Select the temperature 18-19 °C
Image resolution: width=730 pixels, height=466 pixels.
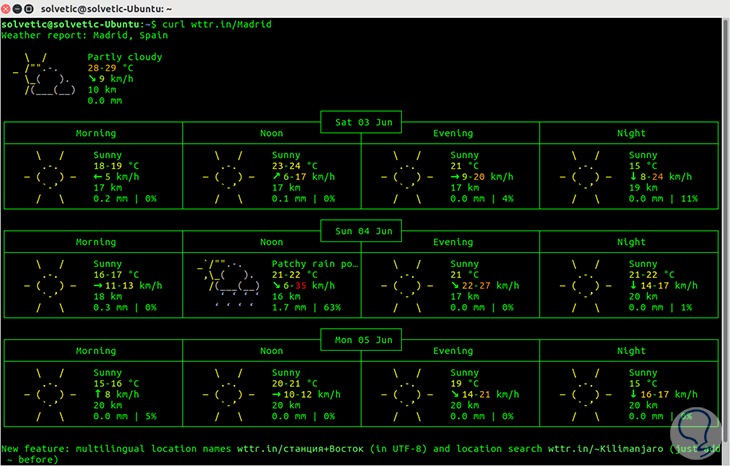point(116,166)
